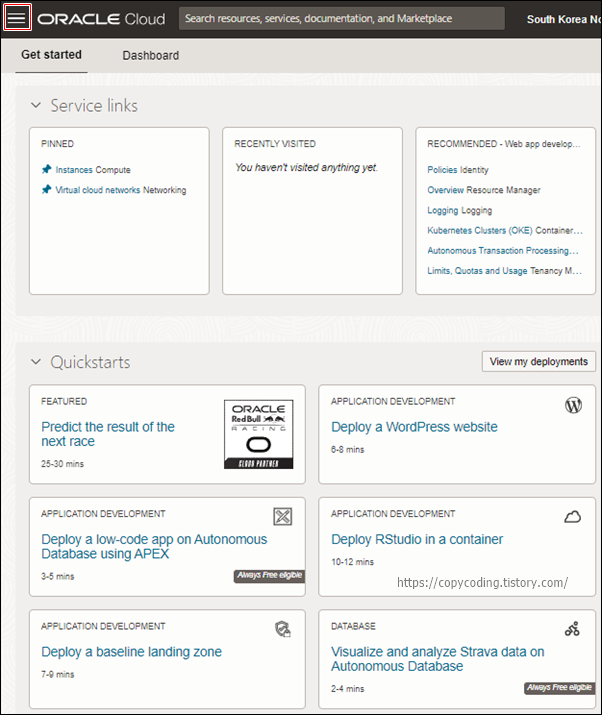Screen dimensions: 602x715
Task: Click the 25-30 mins duration text
Action: click(x=62, y=464)
